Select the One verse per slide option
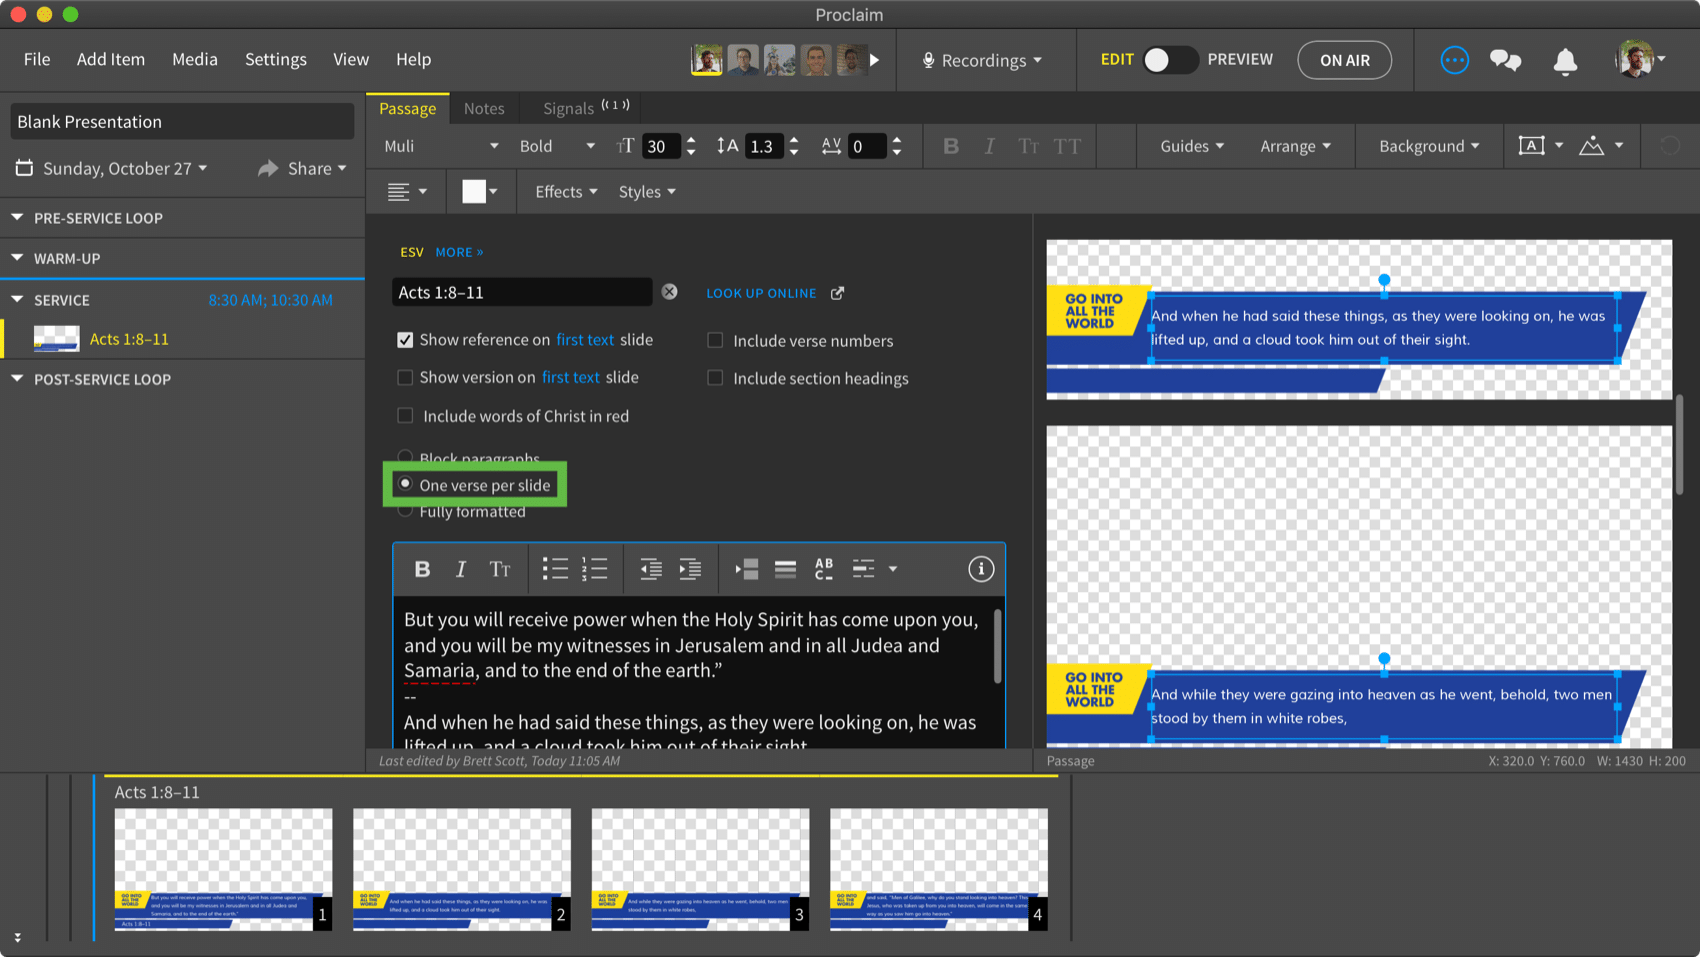1700x957 pixels. coord(405,484)
